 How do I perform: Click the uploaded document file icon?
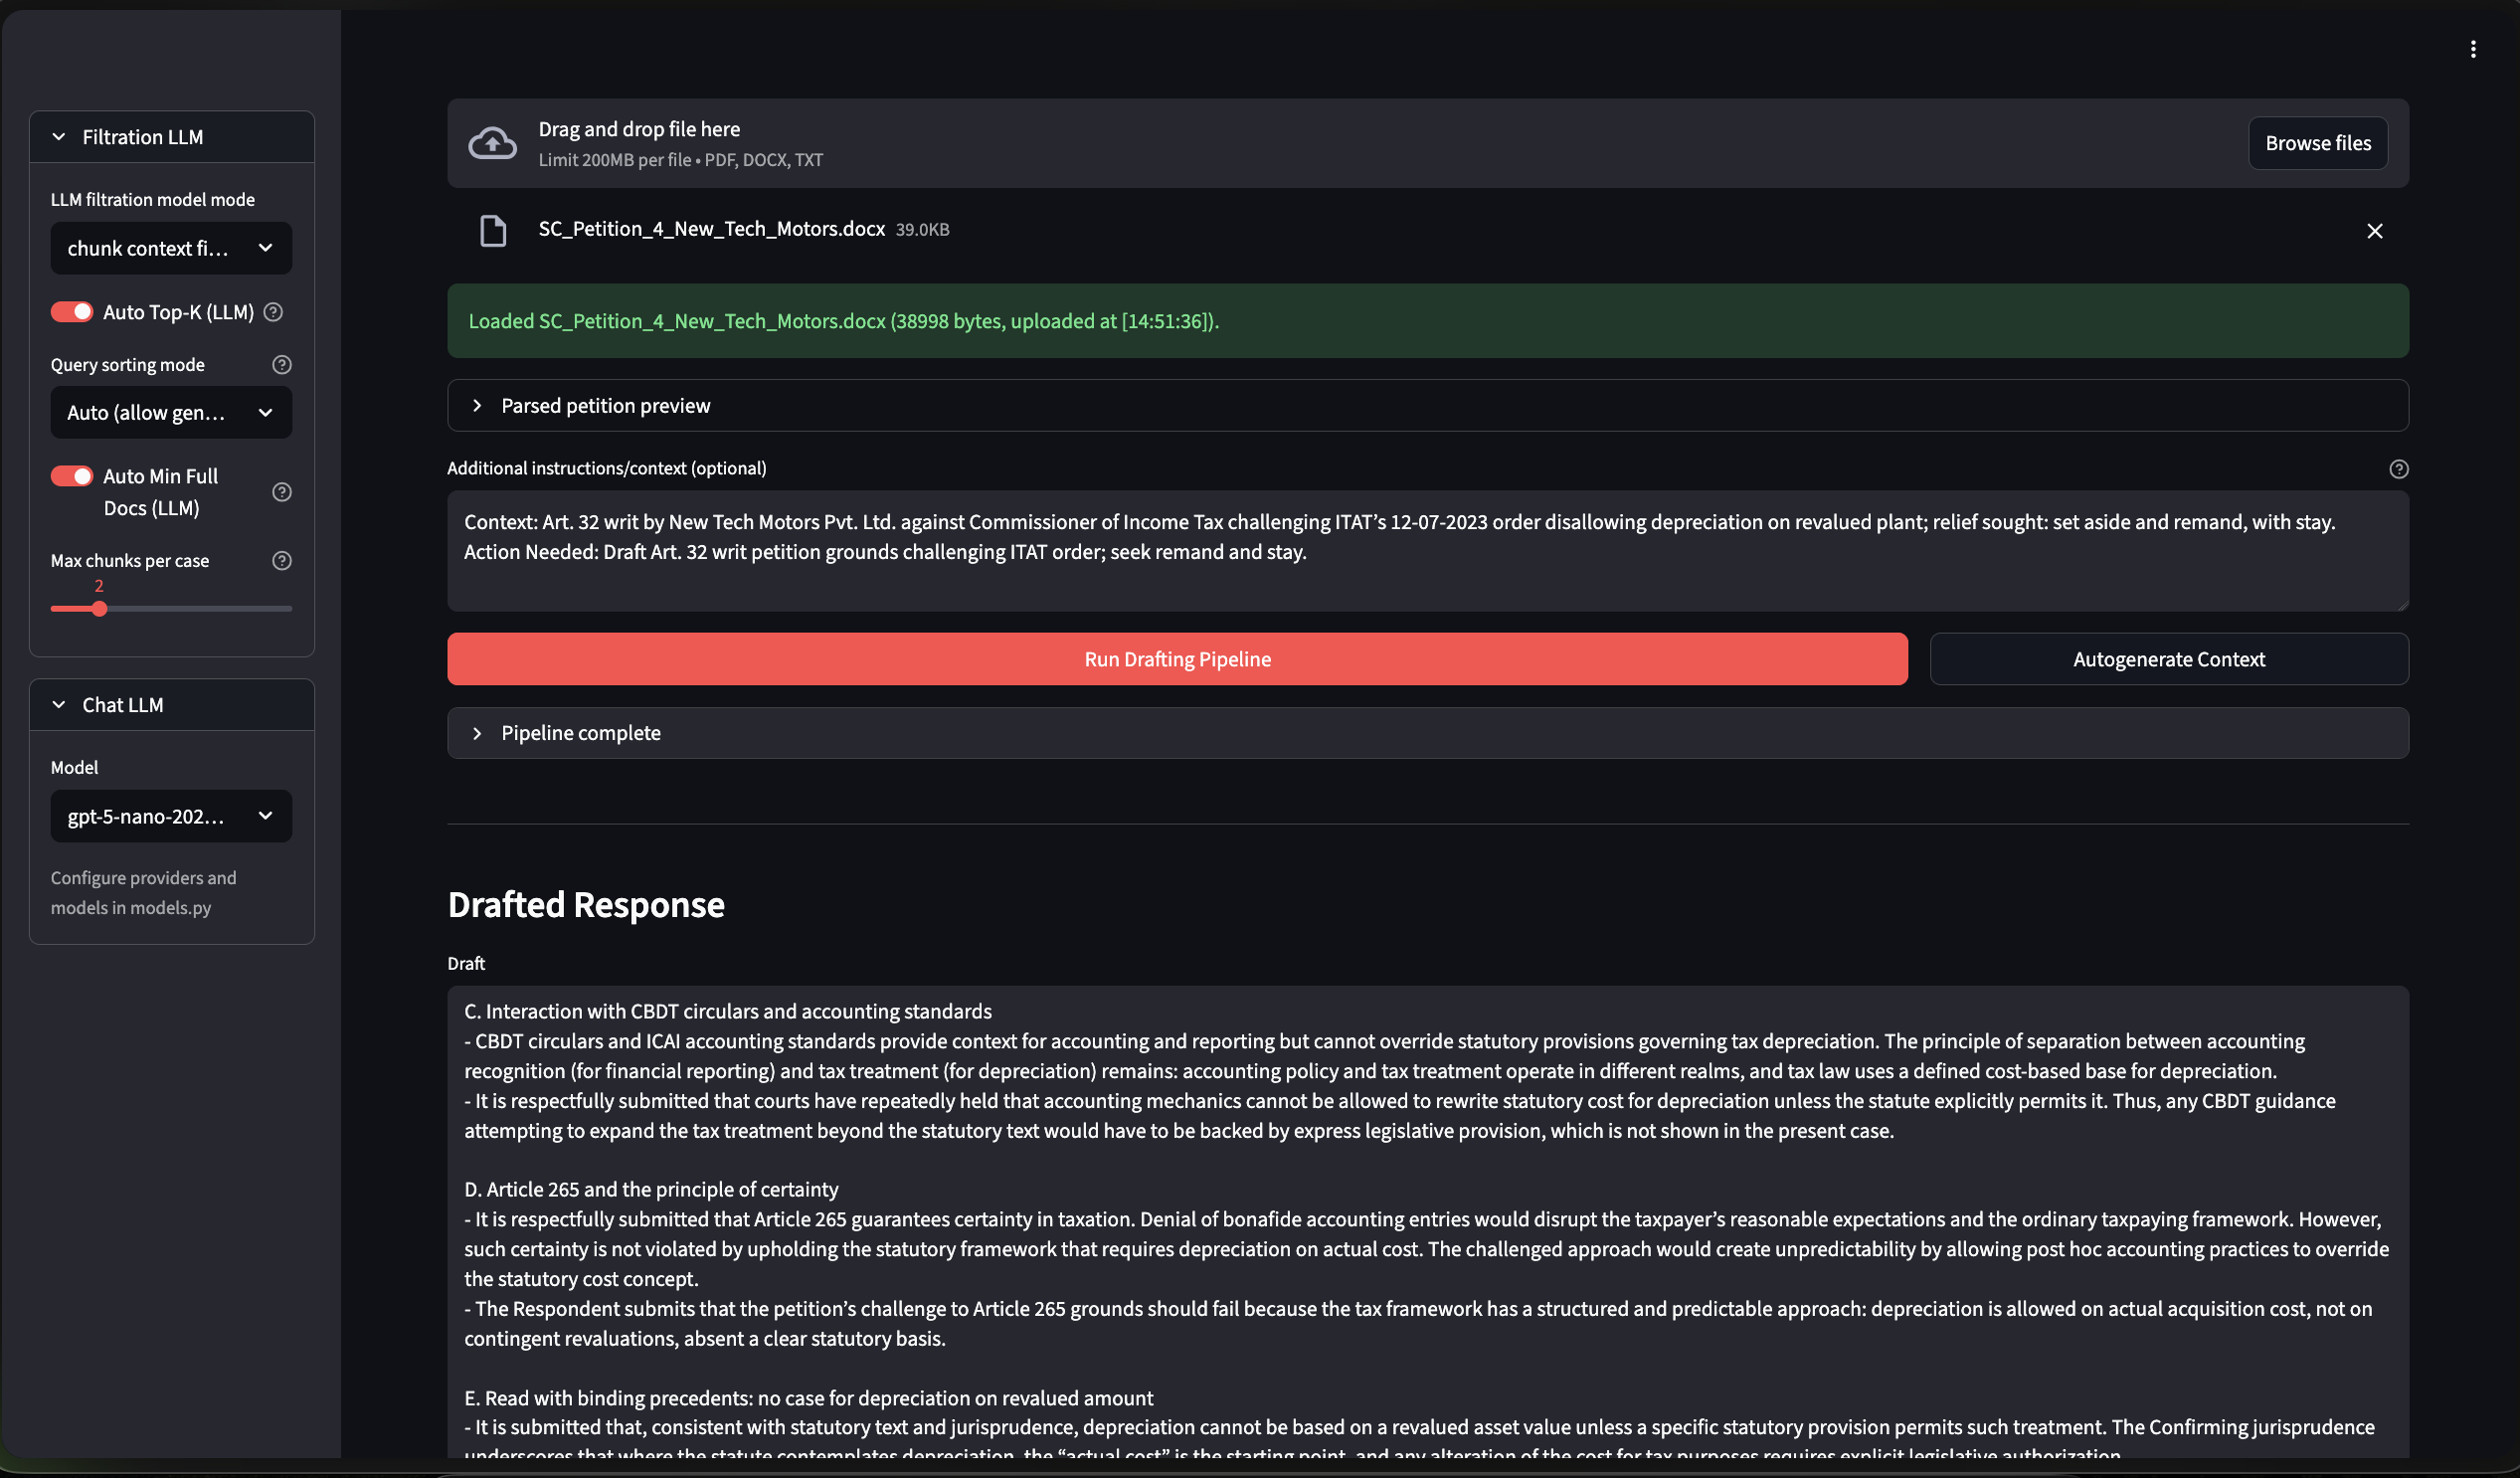click(493, 231)
